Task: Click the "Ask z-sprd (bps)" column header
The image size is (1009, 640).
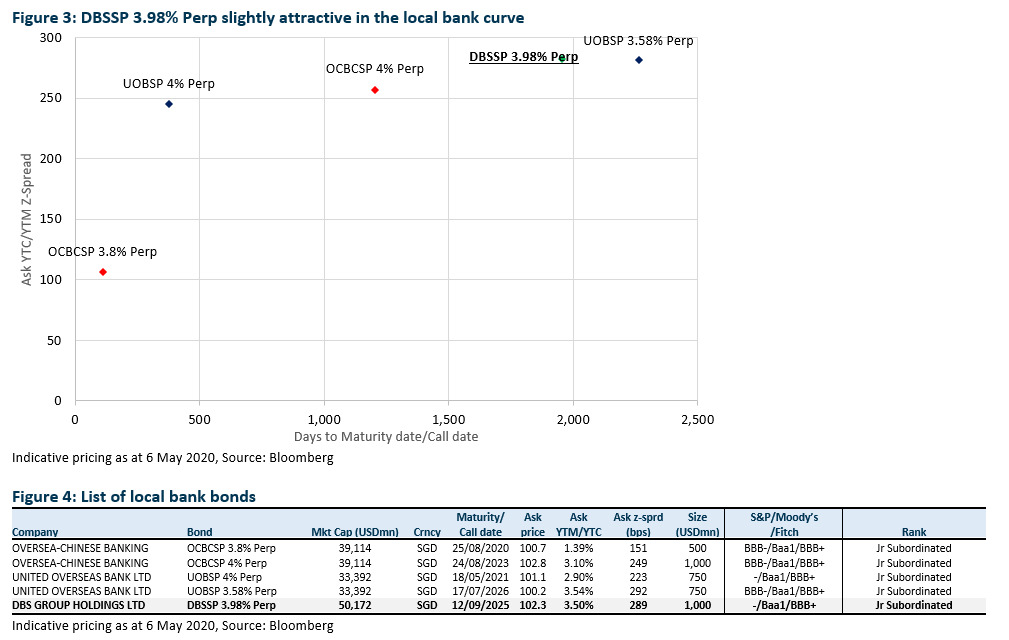Action: click(x=638, y=524)
